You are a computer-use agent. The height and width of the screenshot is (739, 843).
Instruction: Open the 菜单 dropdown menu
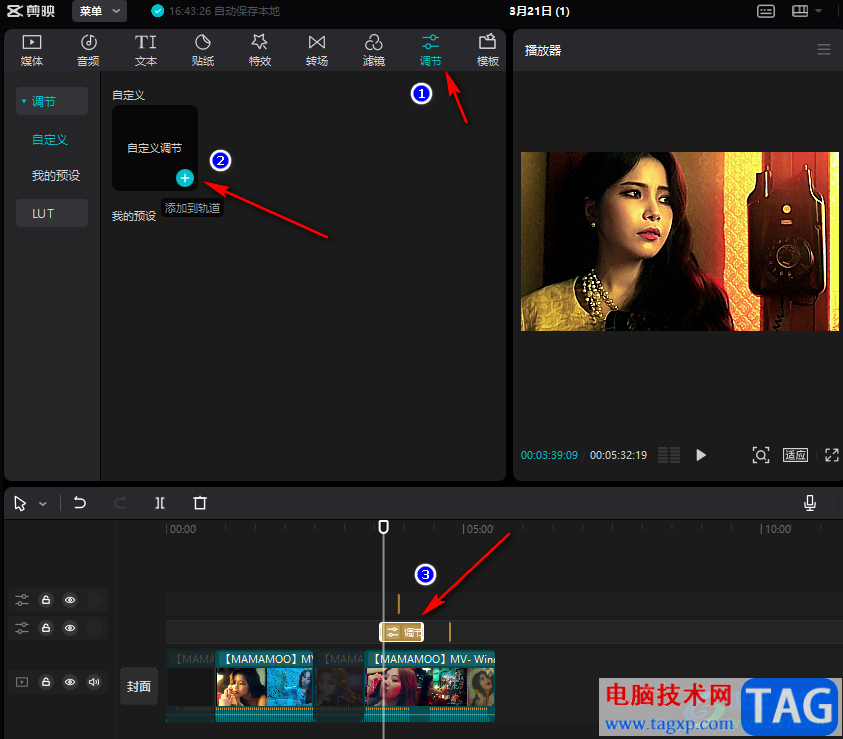pos(99,11)
